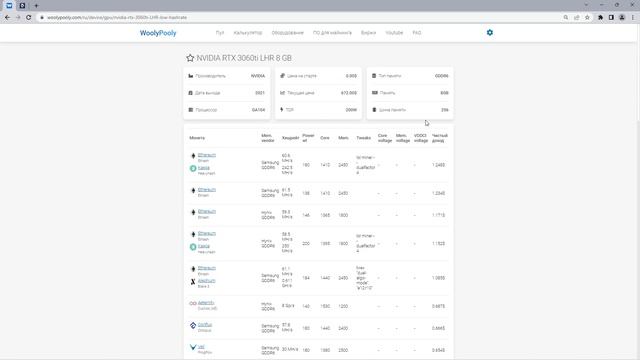Click the processor chip icon
Image resolution: width=640 pixels, height=360 pixels.
click(191, 110)
